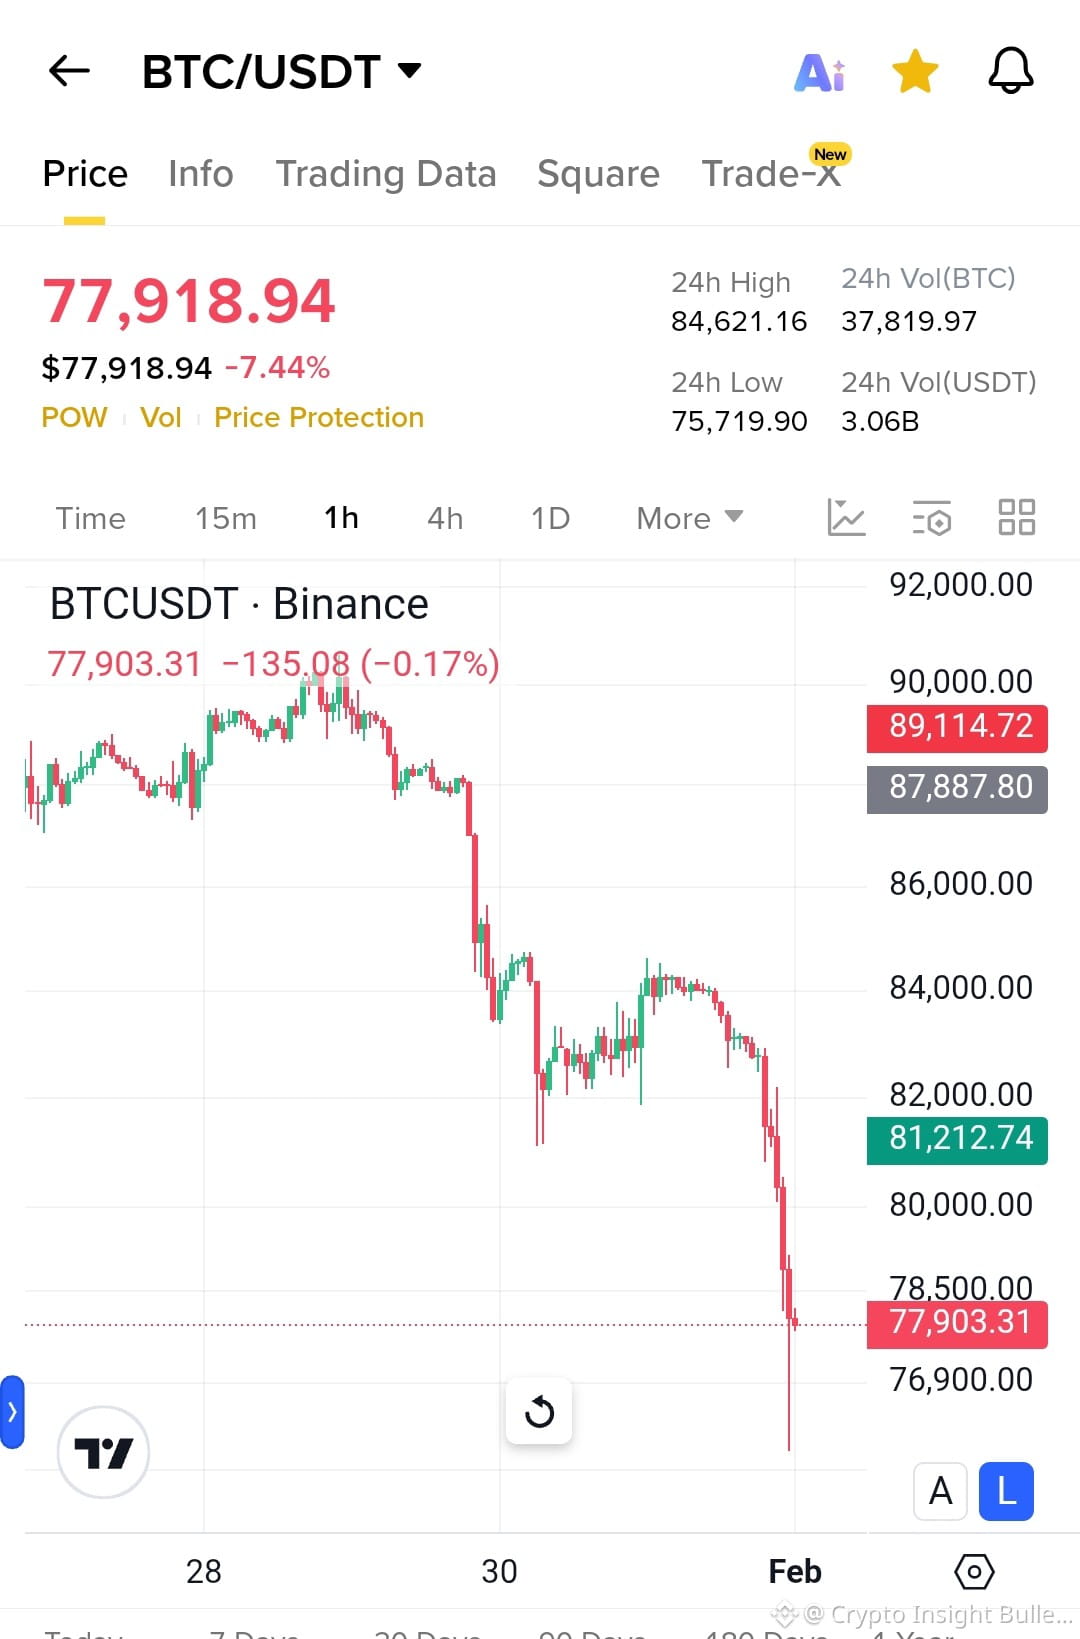Open the chart layout grid icon
This screenshot has width=1080, height=1639.
pos(1016,518)
